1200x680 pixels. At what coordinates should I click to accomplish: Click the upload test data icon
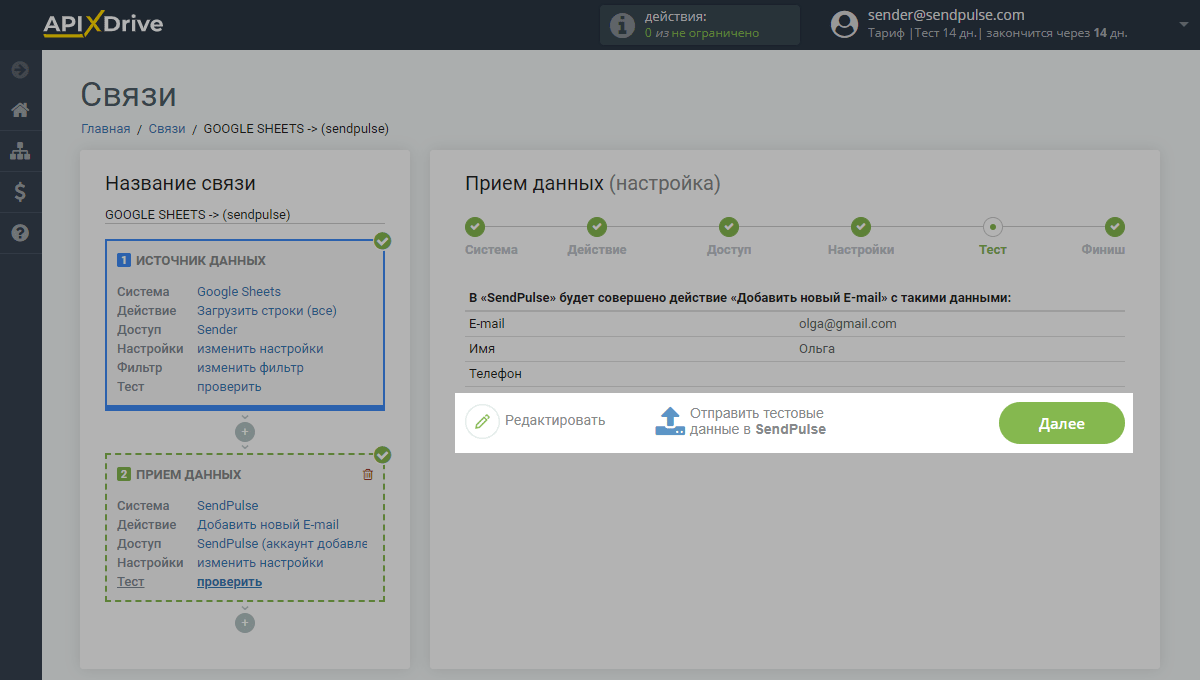pyautogui.click(x=670, y=421)
